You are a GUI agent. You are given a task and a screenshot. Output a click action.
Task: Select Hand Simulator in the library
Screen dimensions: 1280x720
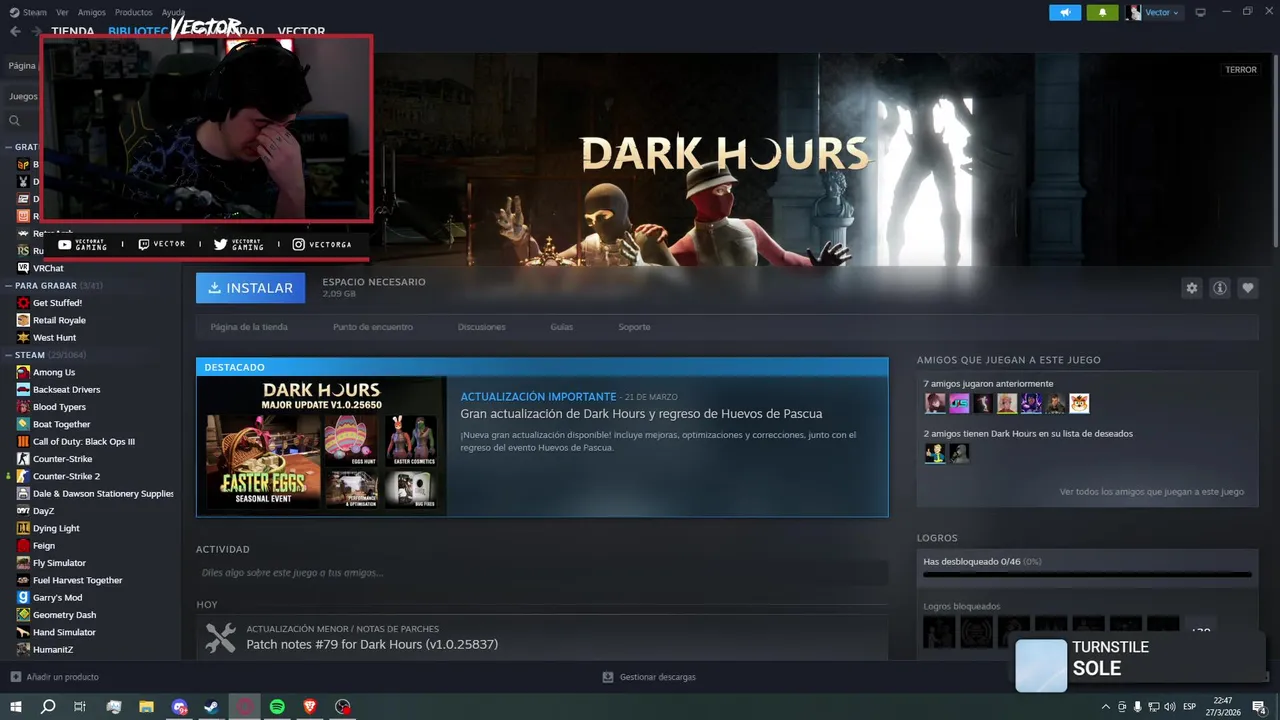64,632
